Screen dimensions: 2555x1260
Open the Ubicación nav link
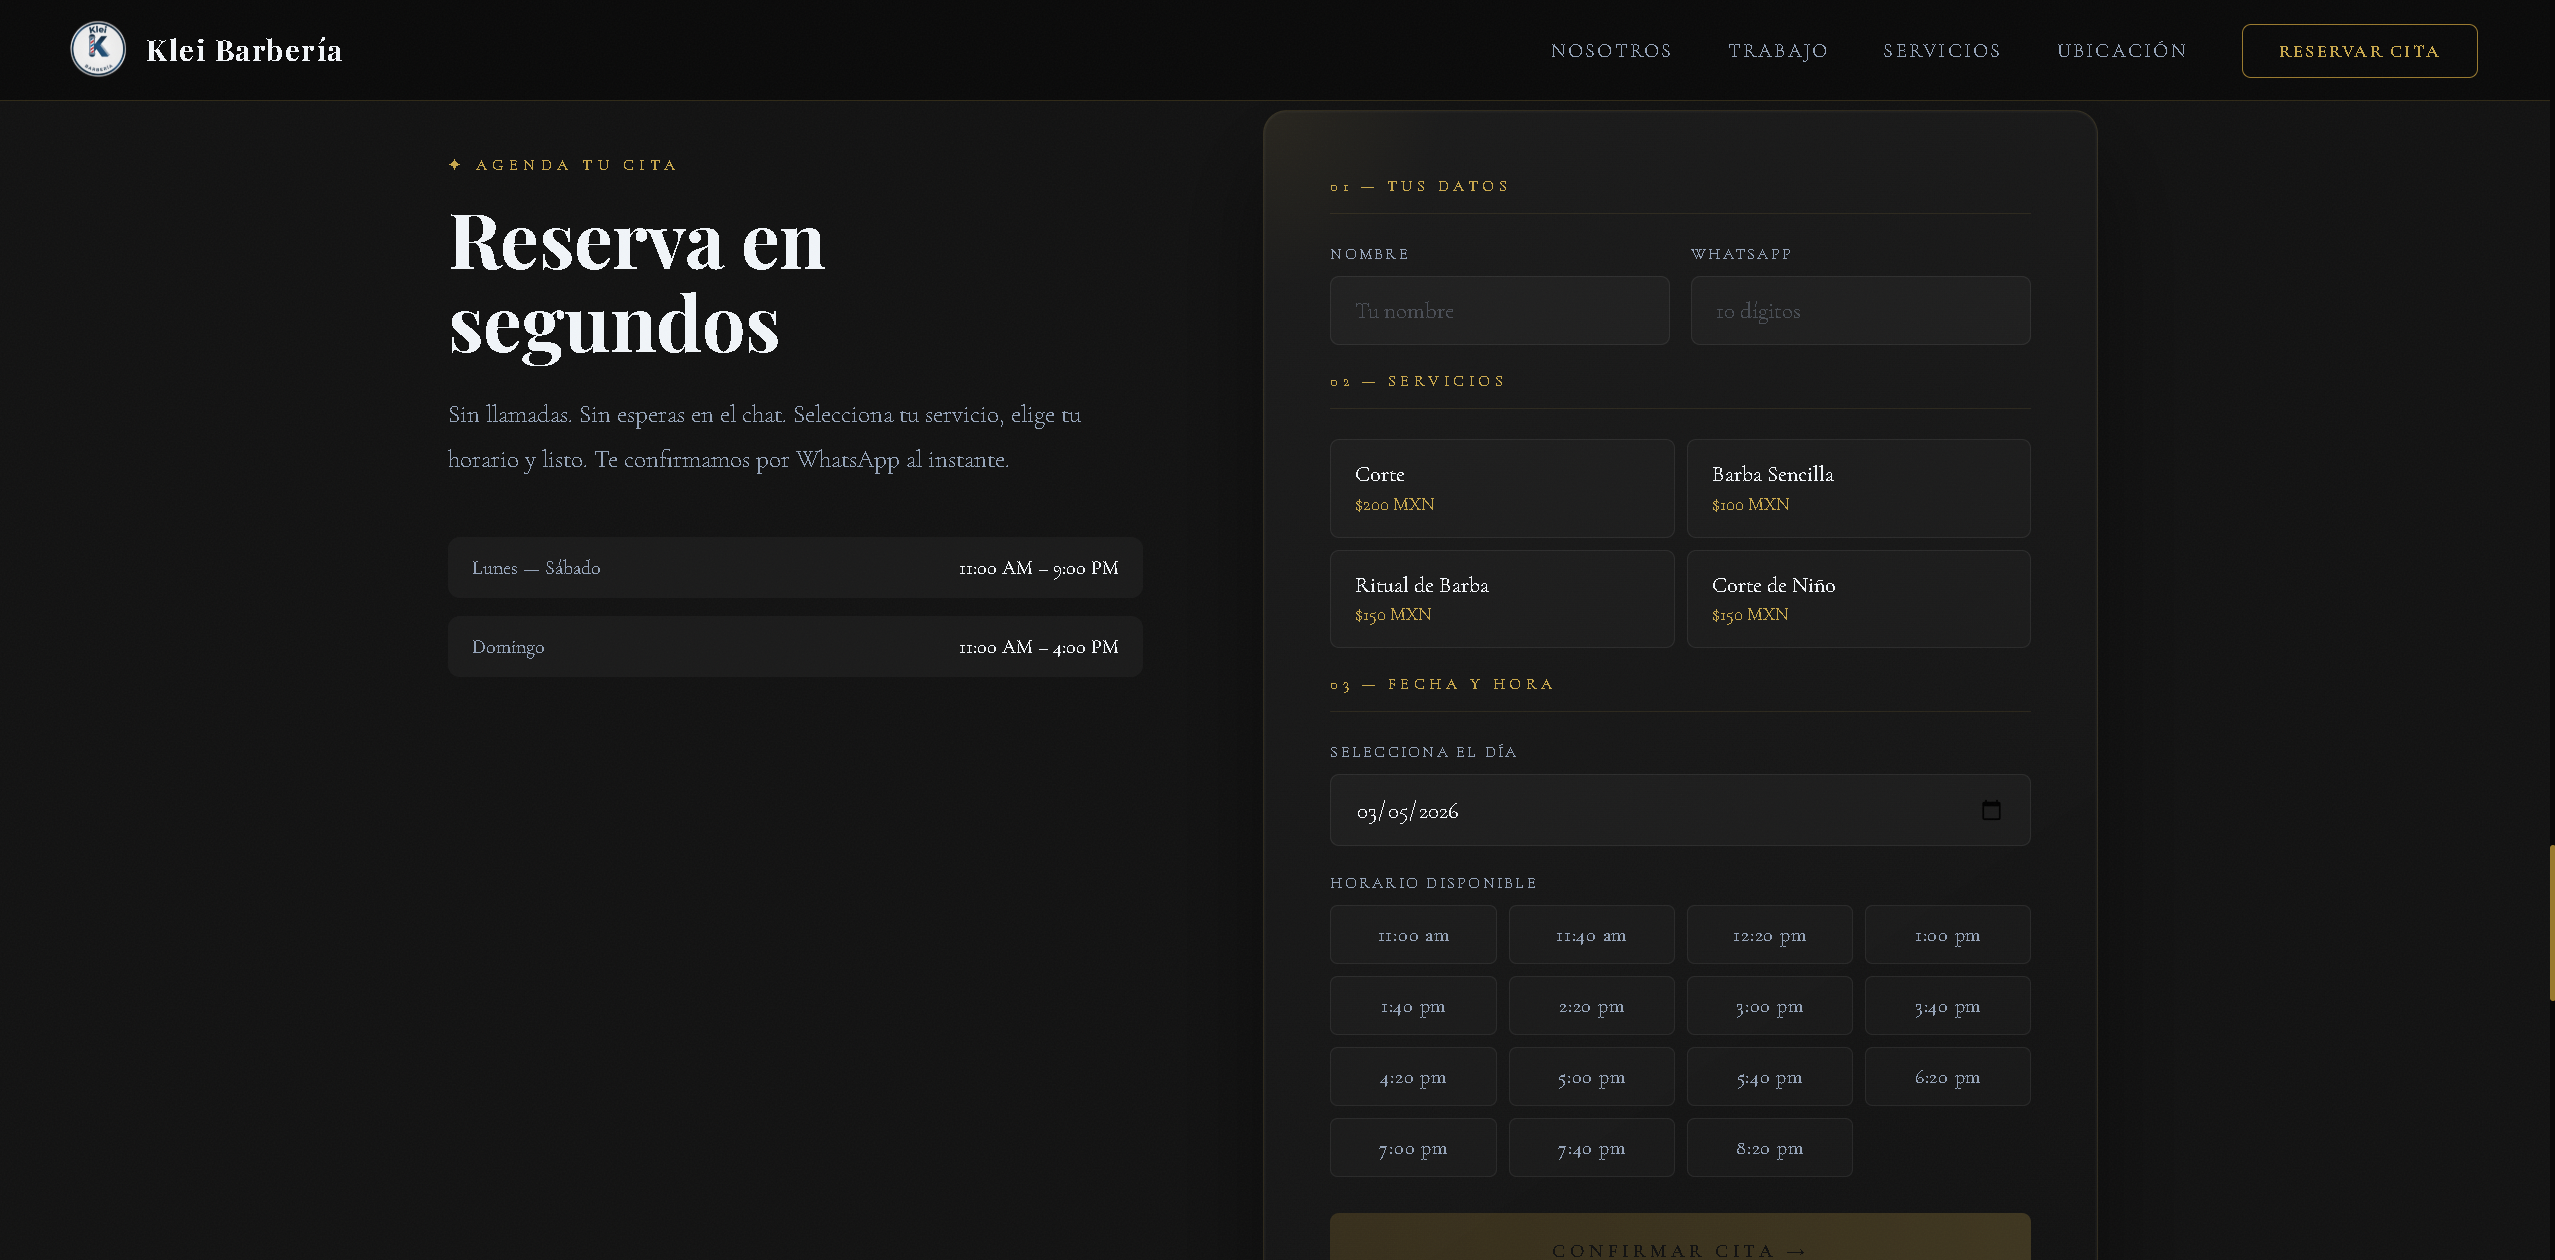click(x=2122, y=51)
